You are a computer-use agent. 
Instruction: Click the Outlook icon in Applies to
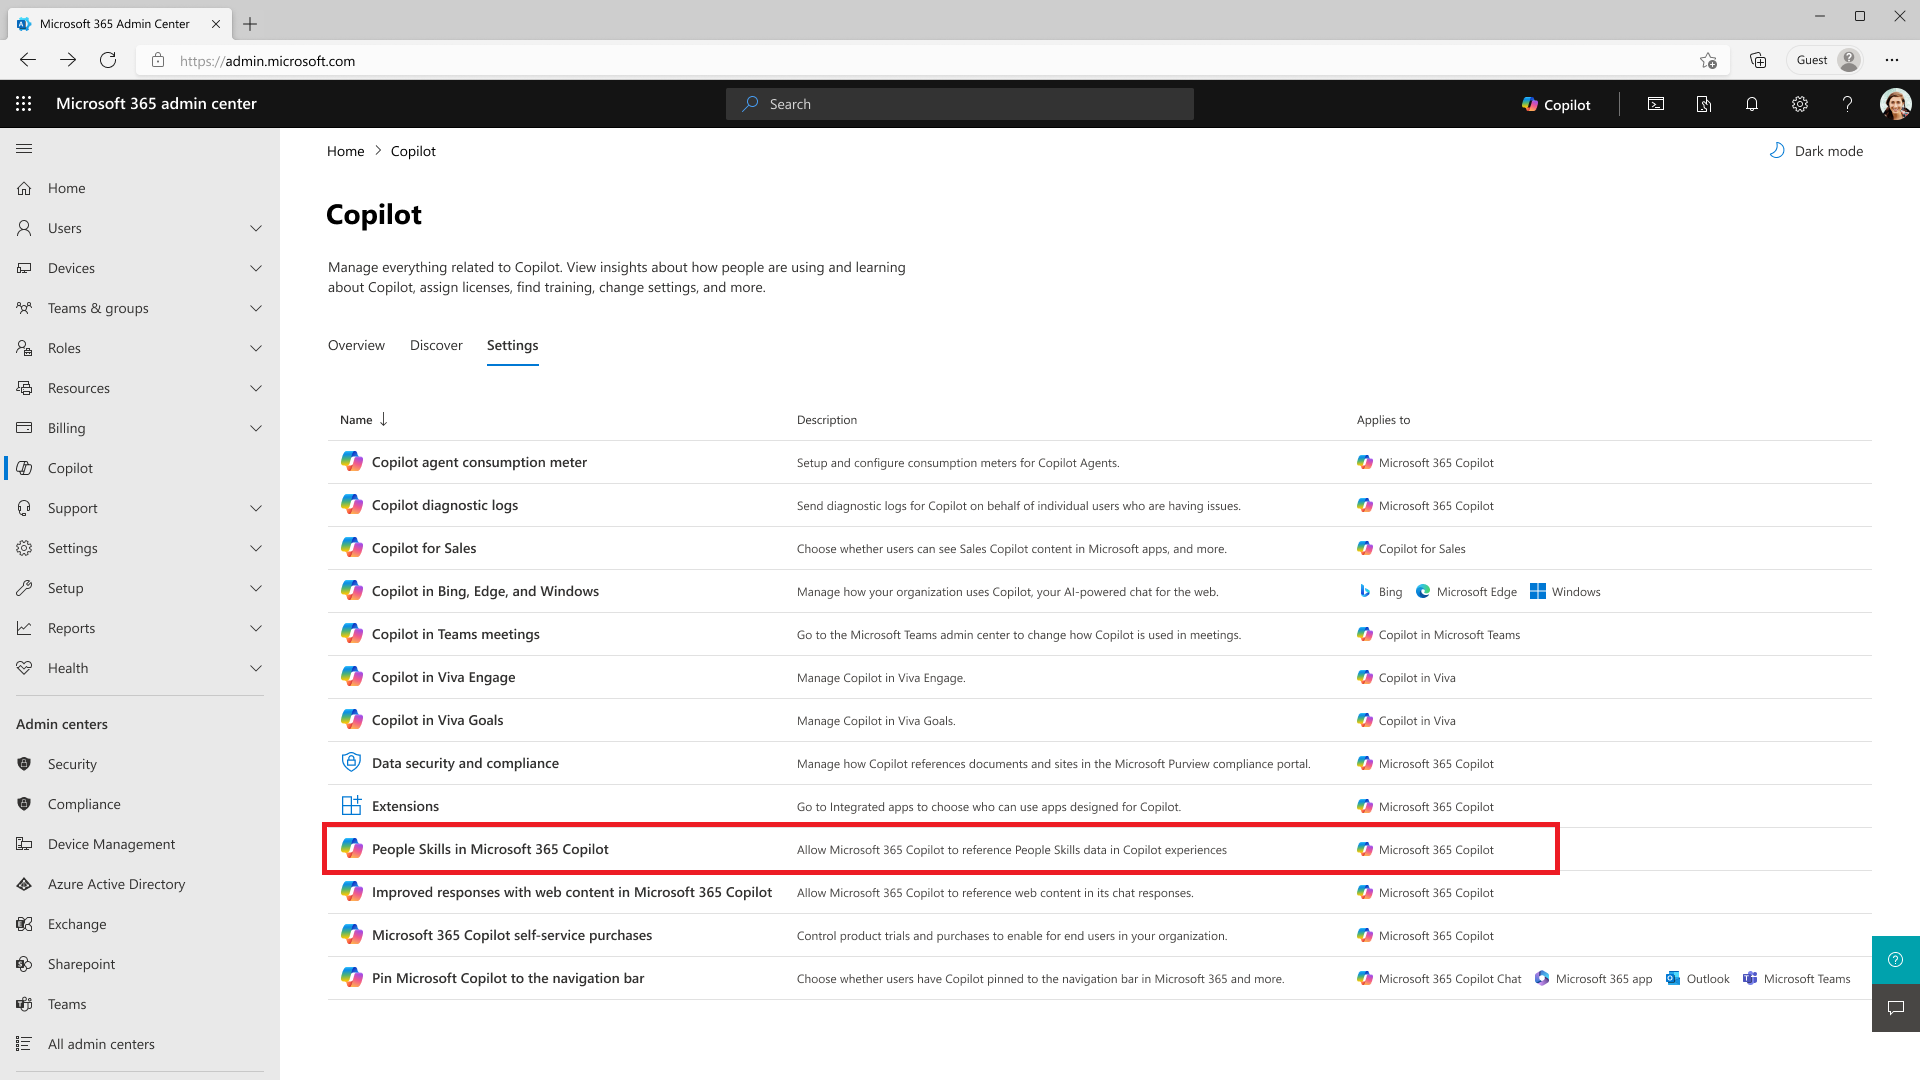1673,979
